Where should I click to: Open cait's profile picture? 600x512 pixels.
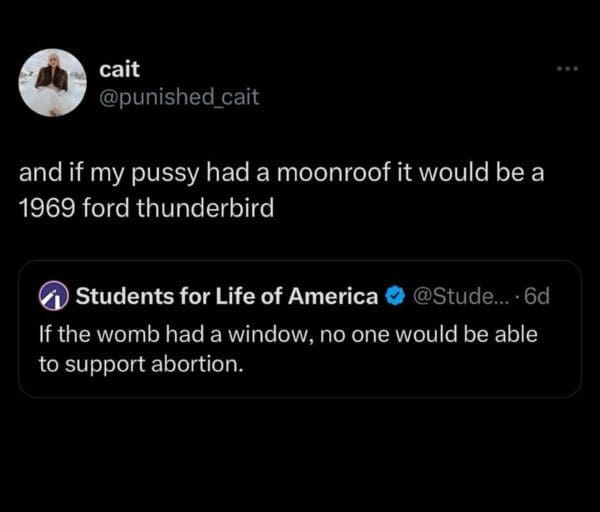tap(53, 82)
